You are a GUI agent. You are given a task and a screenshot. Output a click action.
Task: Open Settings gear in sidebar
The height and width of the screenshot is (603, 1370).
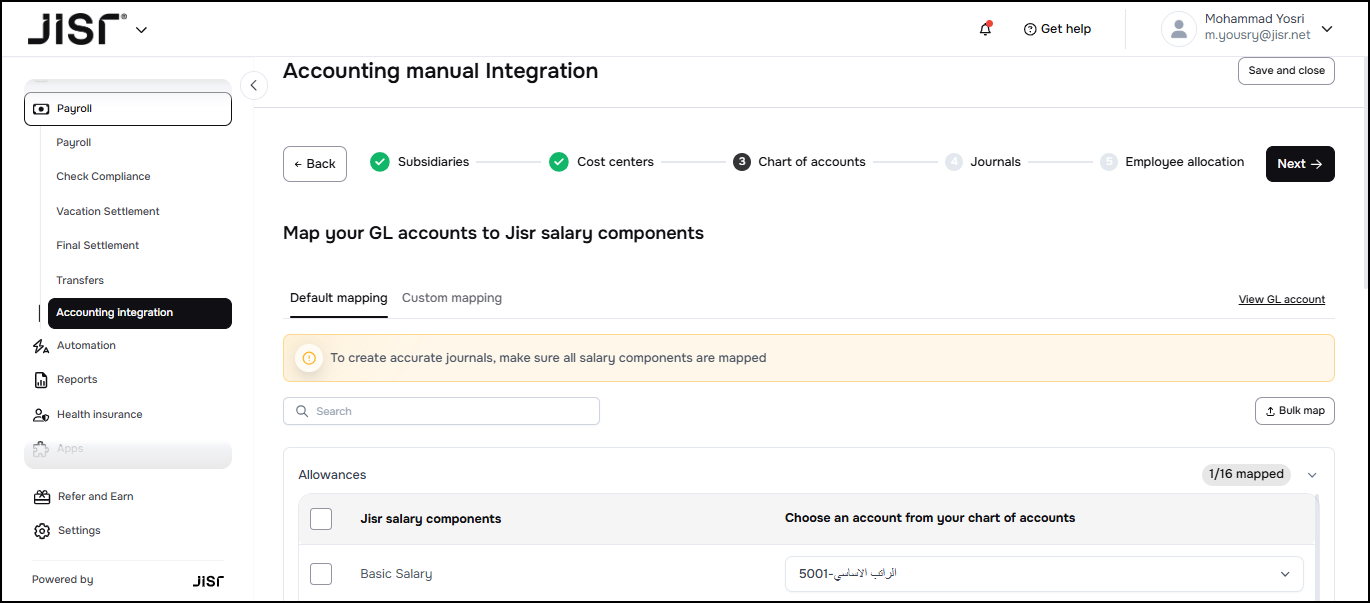pos(41,531)
